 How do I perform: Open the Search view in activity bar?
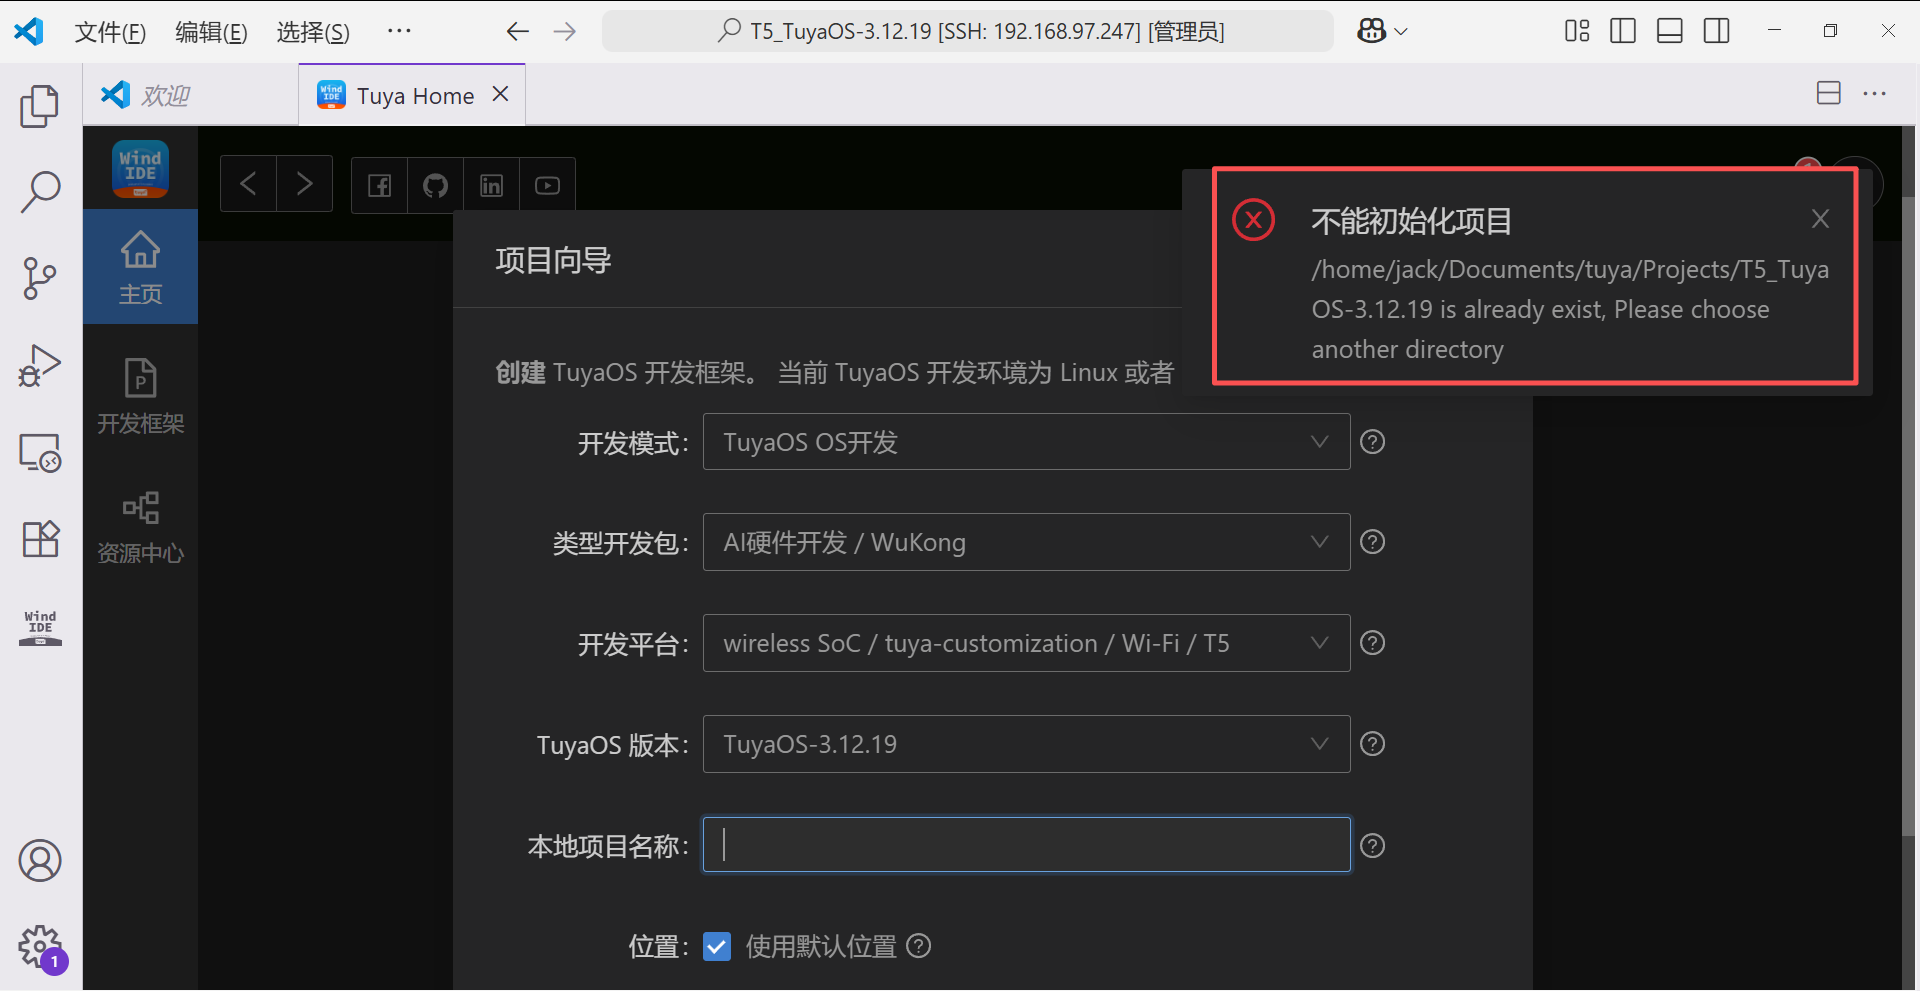[x=40, y=191]
